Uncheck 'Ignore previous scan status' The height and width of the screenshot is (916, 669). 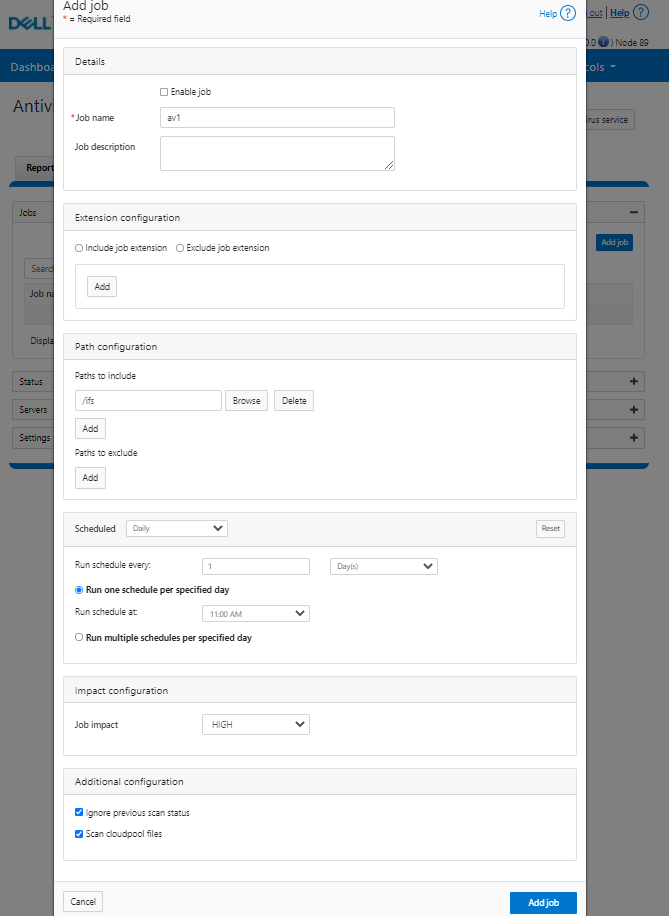click(x=80, y=813)
